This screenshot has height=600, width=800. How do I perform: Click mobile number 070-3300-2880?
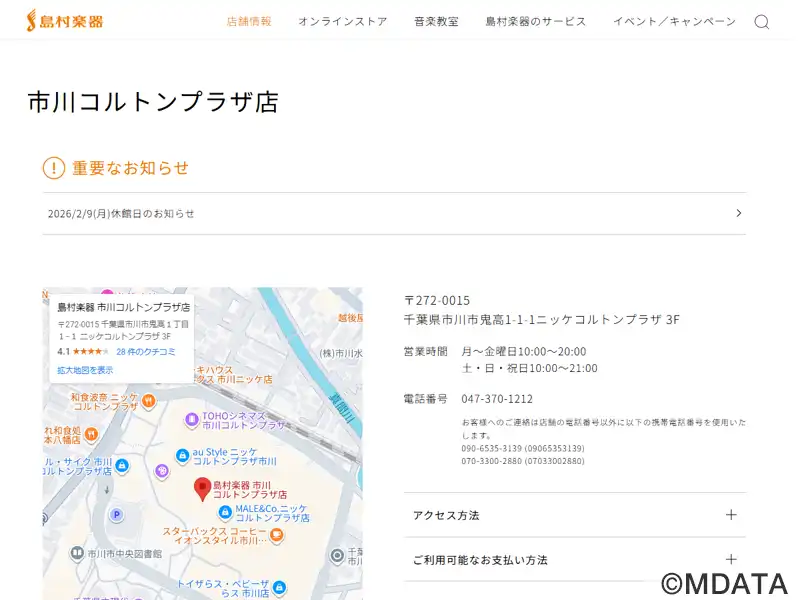pos(523,461)
